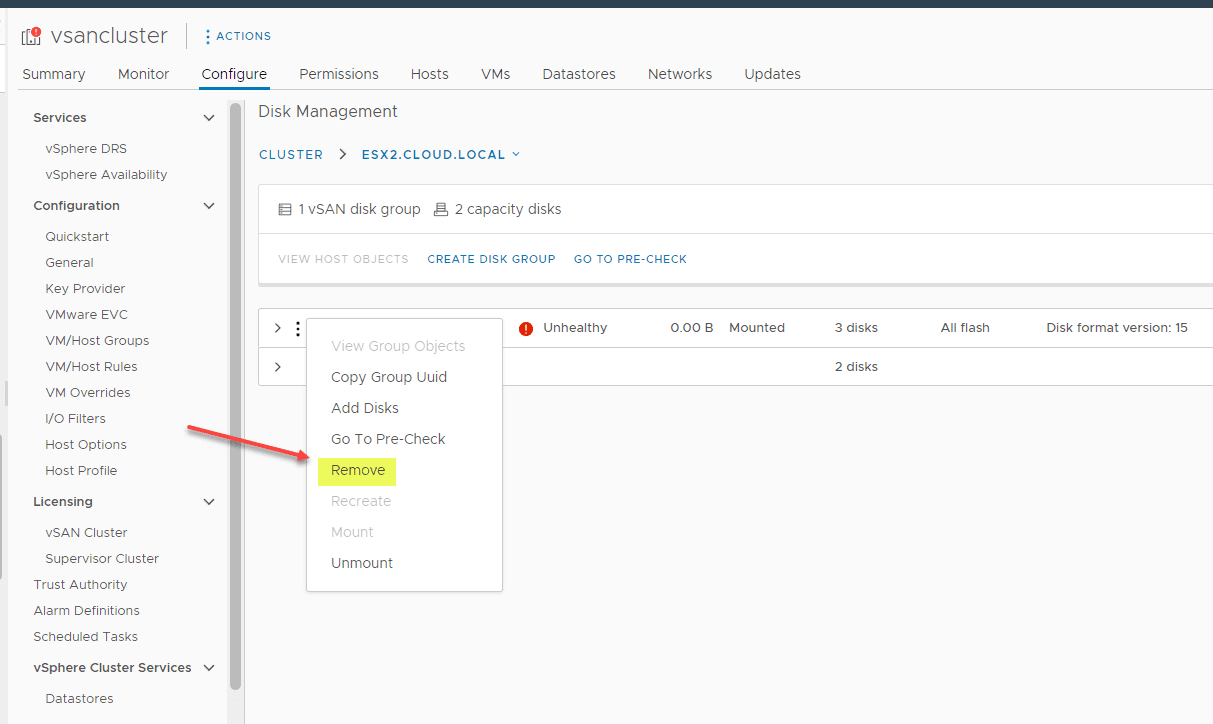
Task: Select VM/Host Groups in sidebar
Action: 97,341
